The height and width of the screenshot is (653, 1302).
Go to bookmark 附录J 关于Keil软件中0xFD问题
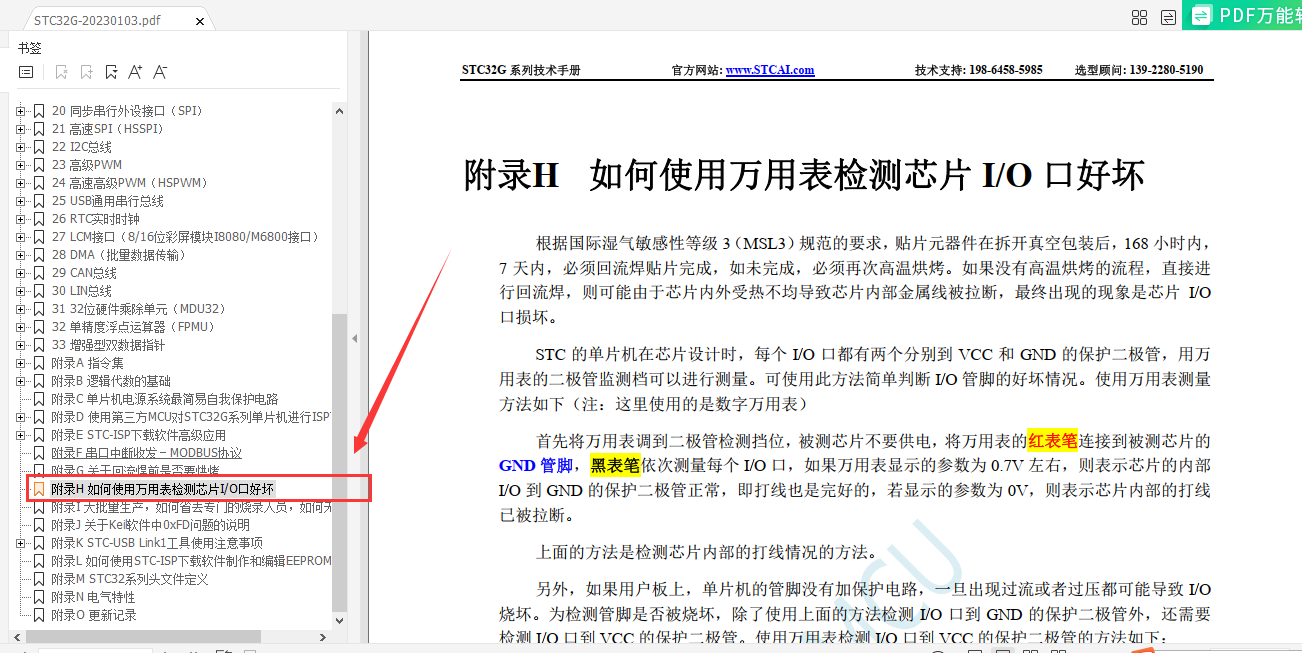[150, 525]
